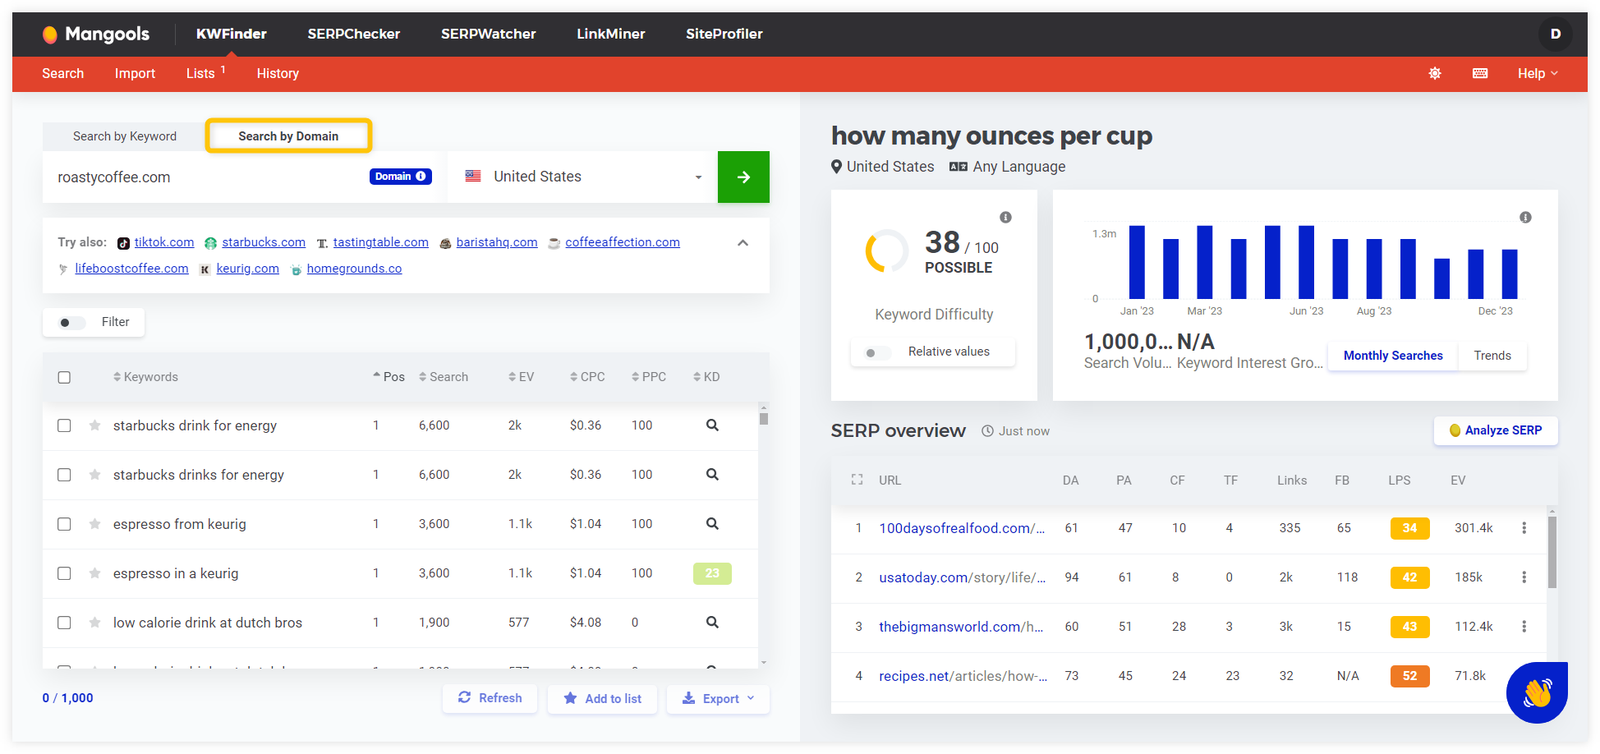
Task: Click SERP overview scrollbar thumb
Action: (x=1552, y=552)
